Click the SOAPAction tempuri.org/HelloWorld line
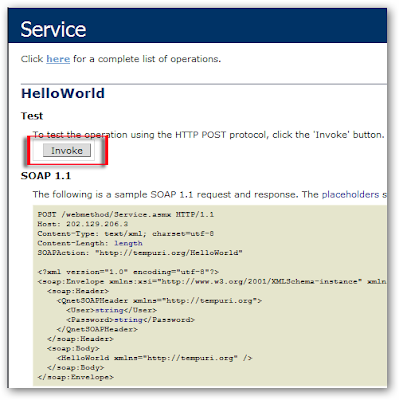399x400 pixels. click(140, 253)
